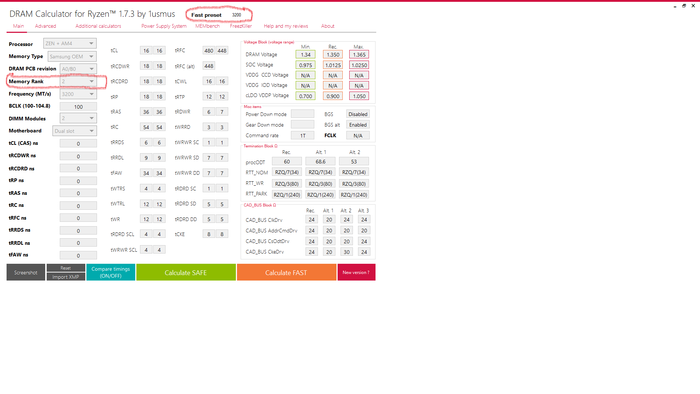Open the Memory Rank dropdown

click(x=78, y=81)
